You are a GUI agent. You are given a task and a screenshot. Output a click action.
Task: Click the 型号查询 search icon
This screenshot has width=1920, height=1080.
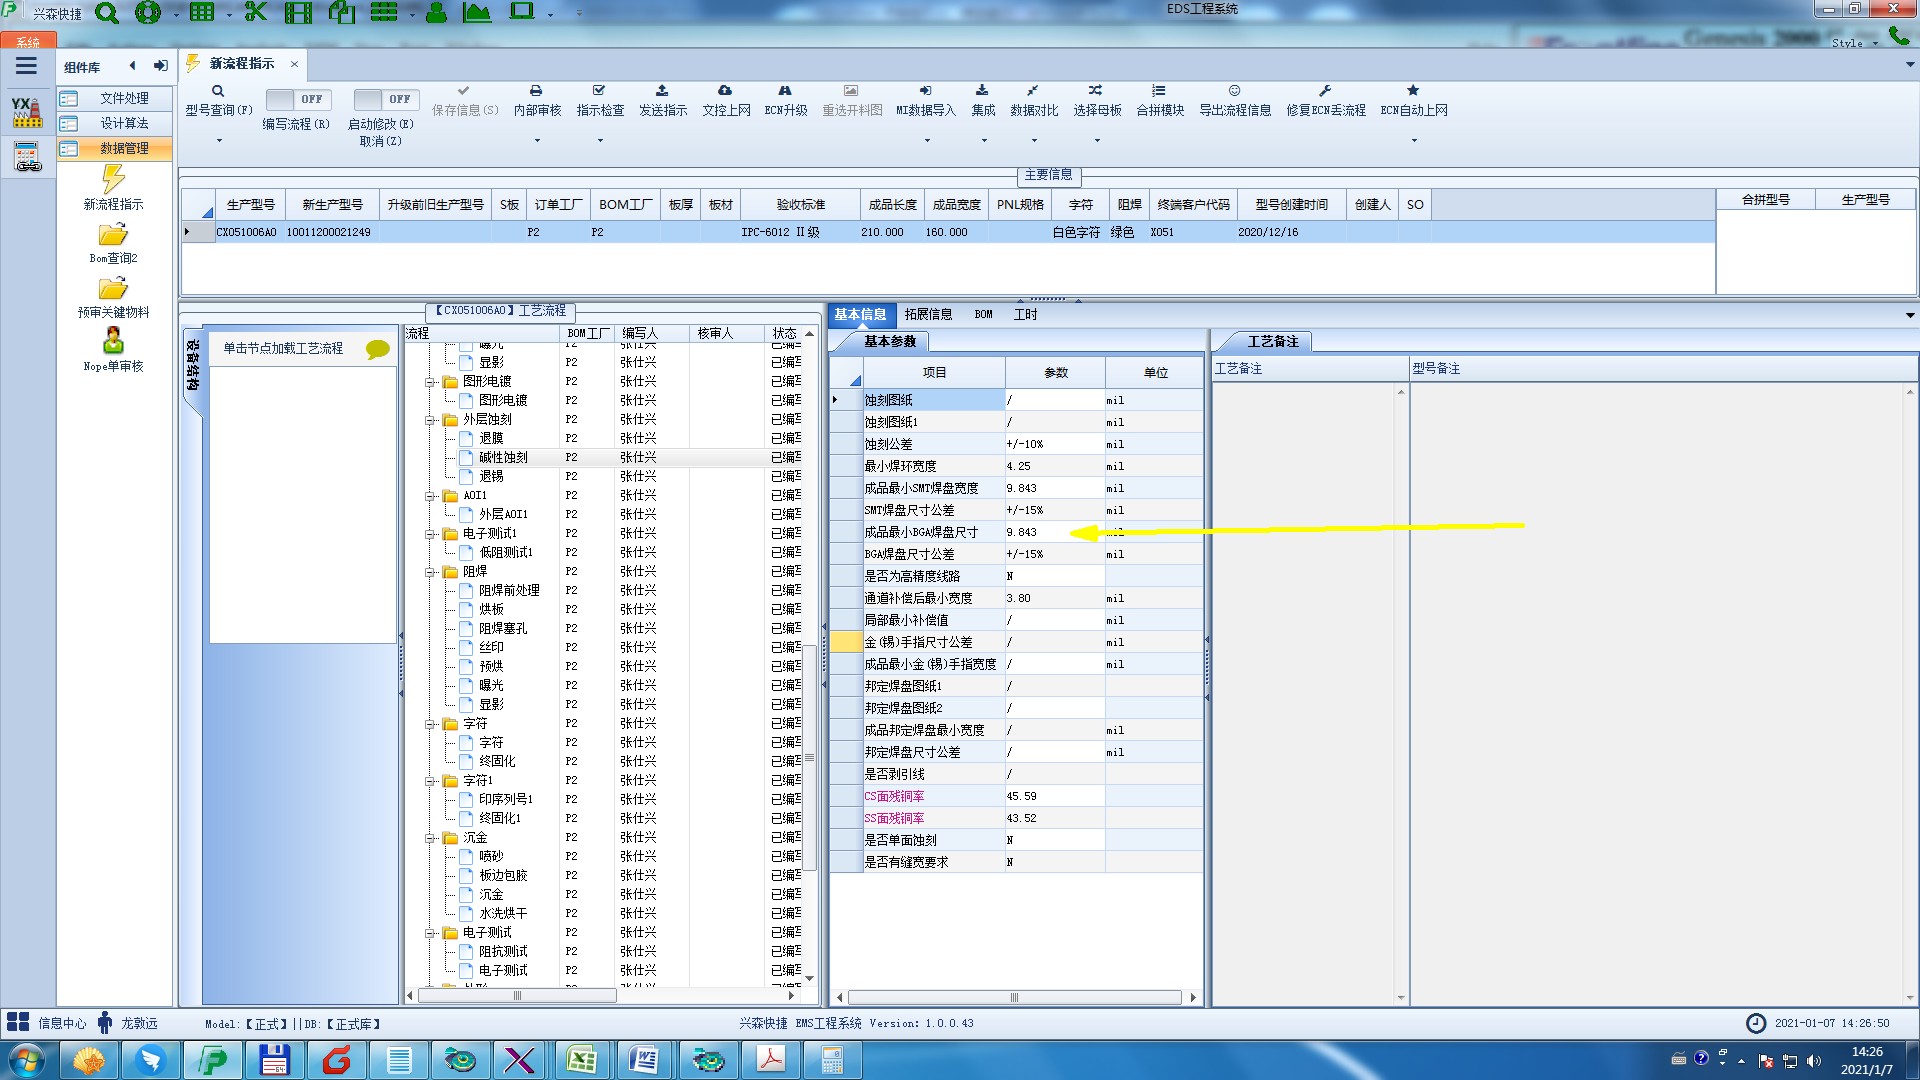tap(217, 91)
